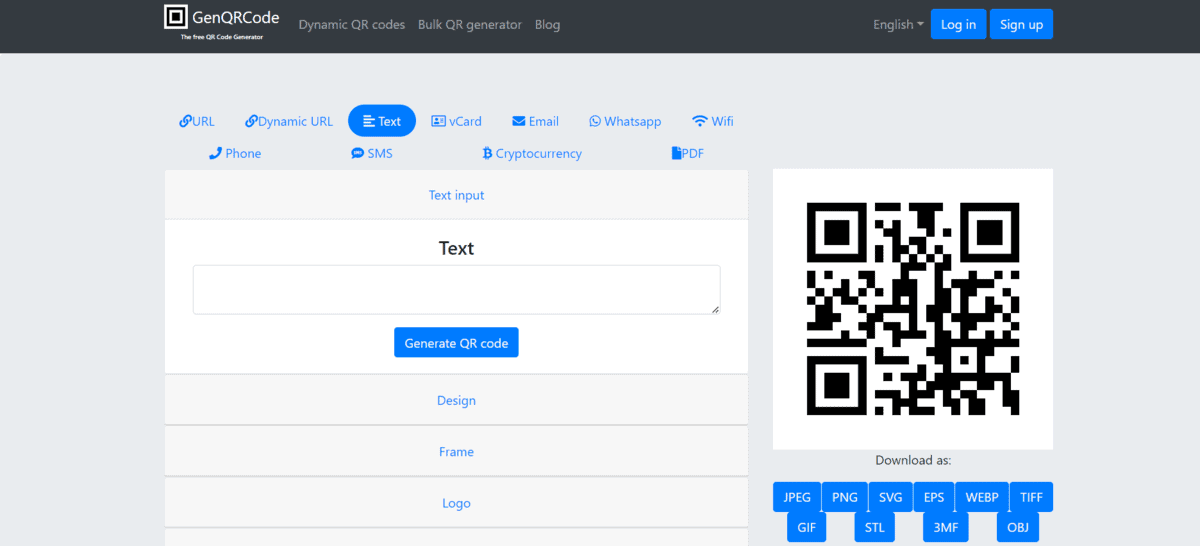This screenshot has height=546, width=1200.
Task: Select the Wifi signal icon
Action: (699, 121)
